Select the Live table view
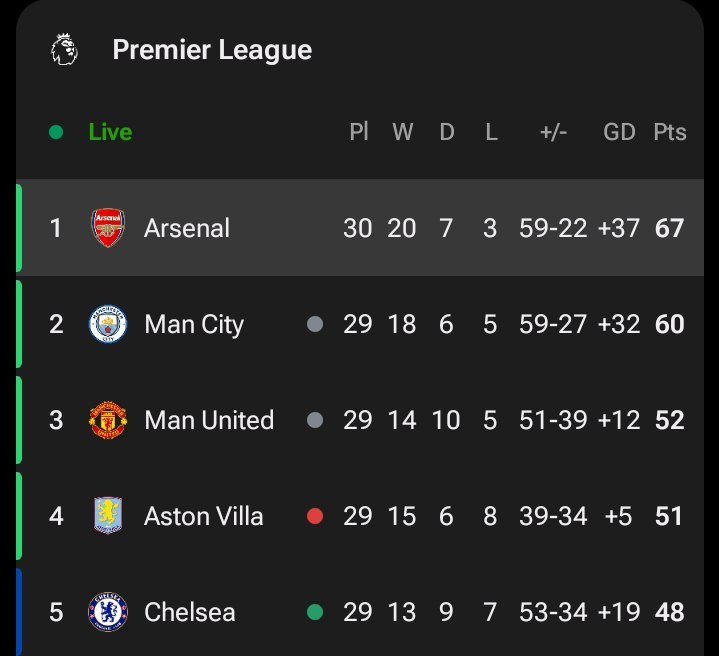The height and width of the screenshot is (656, 719). point(110,132)
